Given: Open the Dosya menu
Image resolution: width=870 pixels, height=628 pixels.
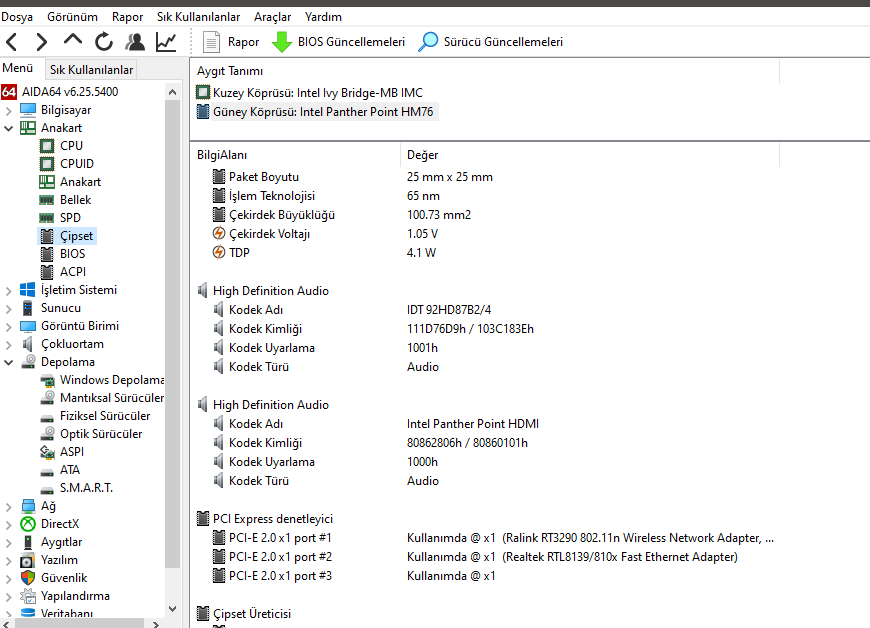Looking at the screenshot, I should pyautogui.click(x=17, y=17).
